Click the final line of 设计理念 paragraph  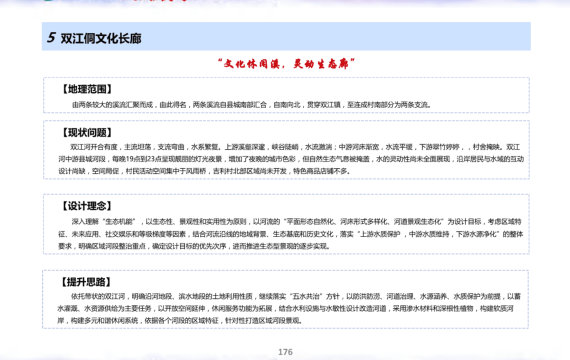194,246
